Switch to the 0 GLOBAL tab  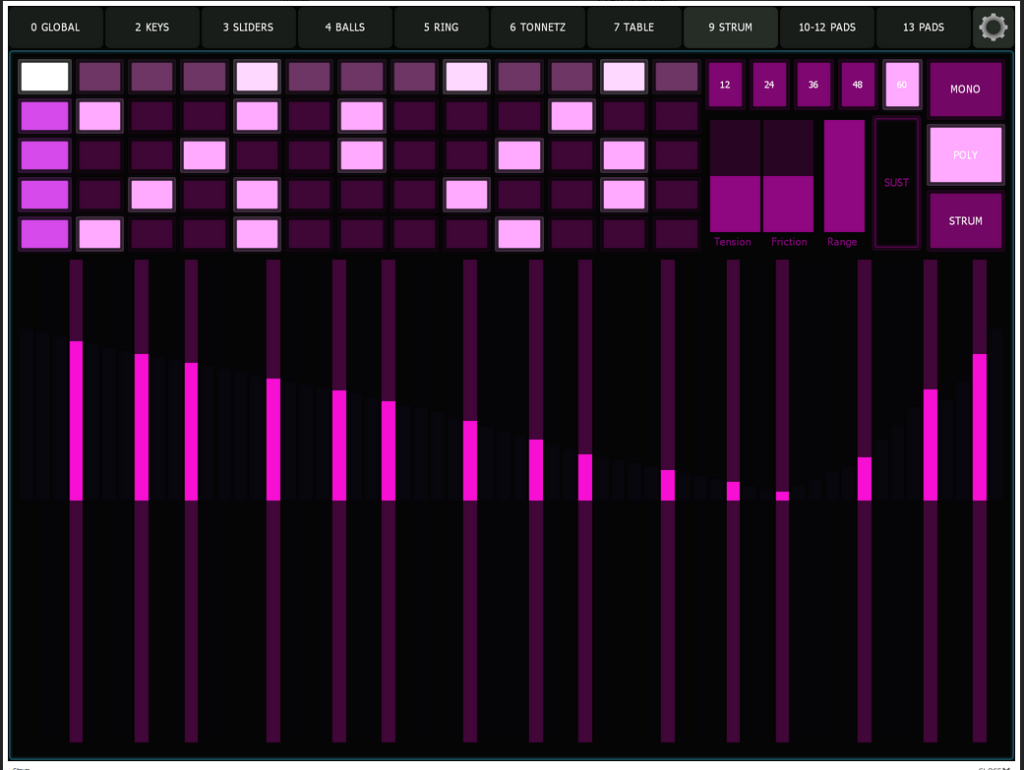pos(56,27)
